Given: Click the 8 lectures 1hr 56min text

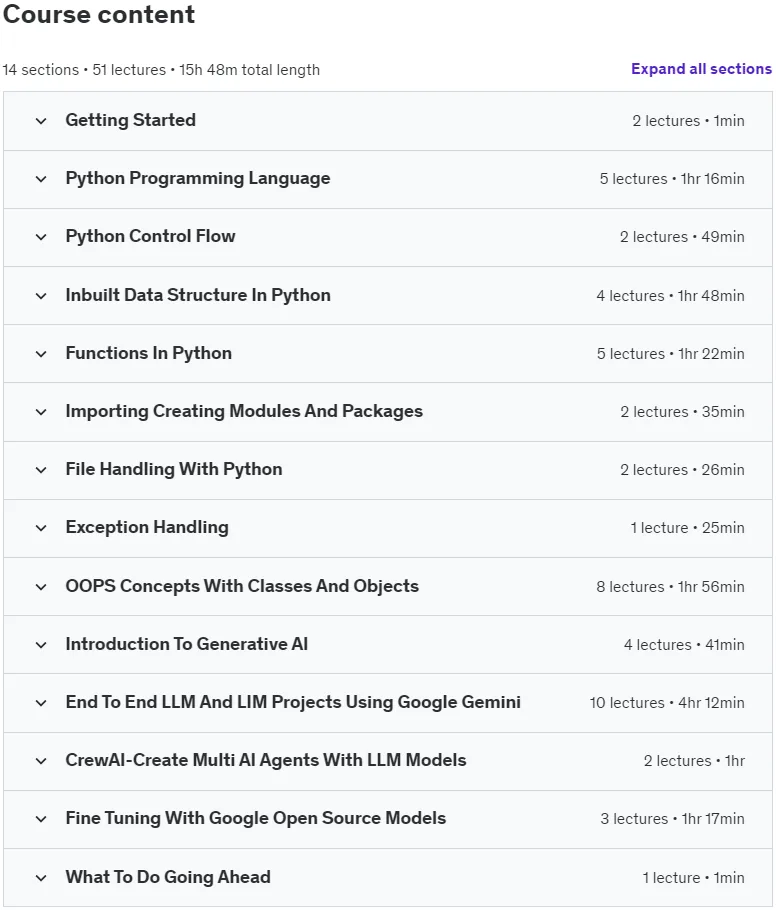Looking at the screenshot, I should pos(670,587).
